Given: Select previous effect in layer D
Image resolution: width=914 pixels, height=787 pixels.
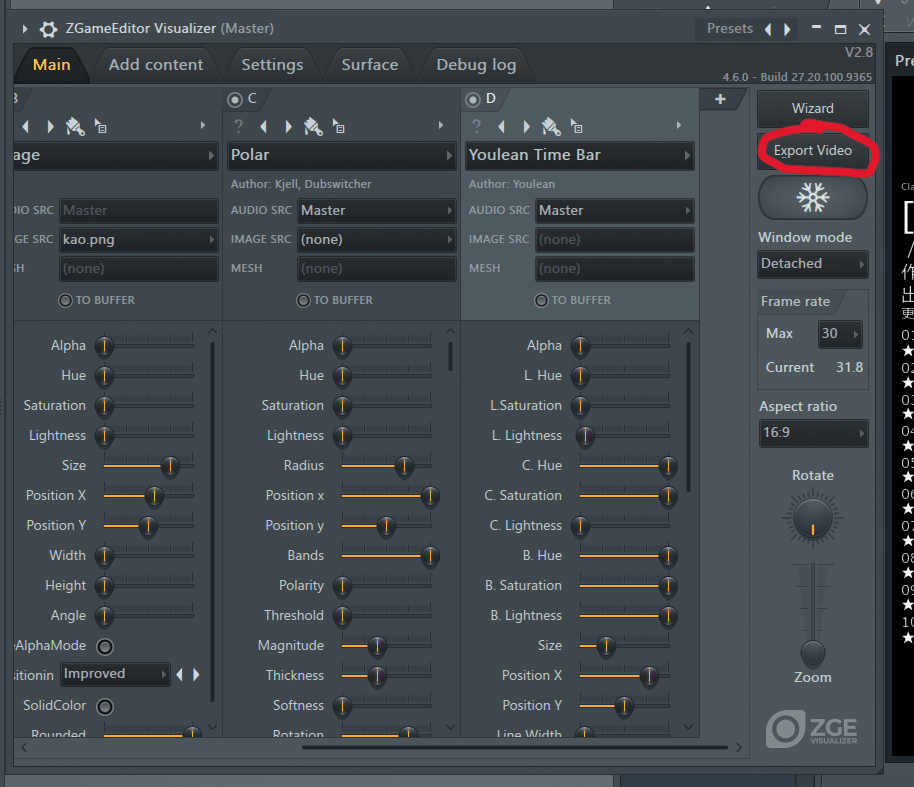Looking at the screenshot, I should [x=502, y=126].
